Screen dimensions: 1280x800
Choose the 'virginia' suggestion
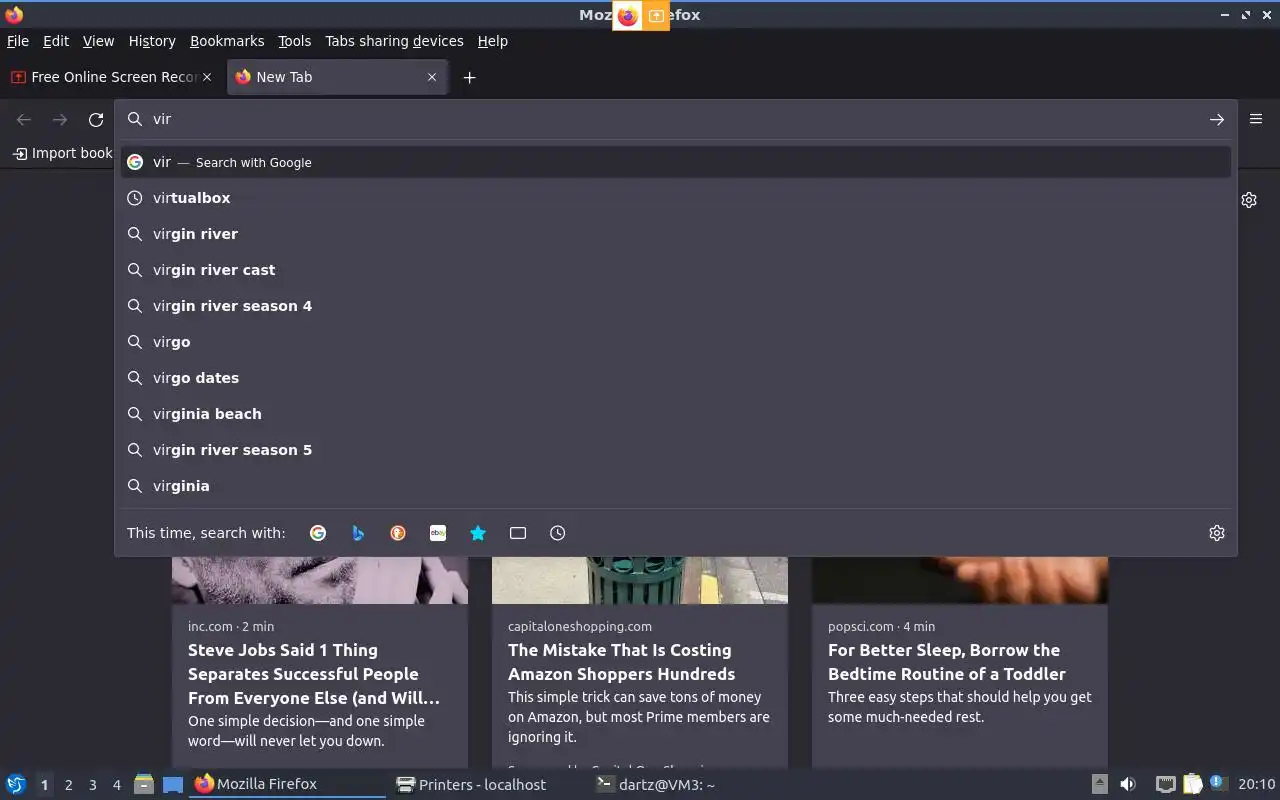[676, 486]
